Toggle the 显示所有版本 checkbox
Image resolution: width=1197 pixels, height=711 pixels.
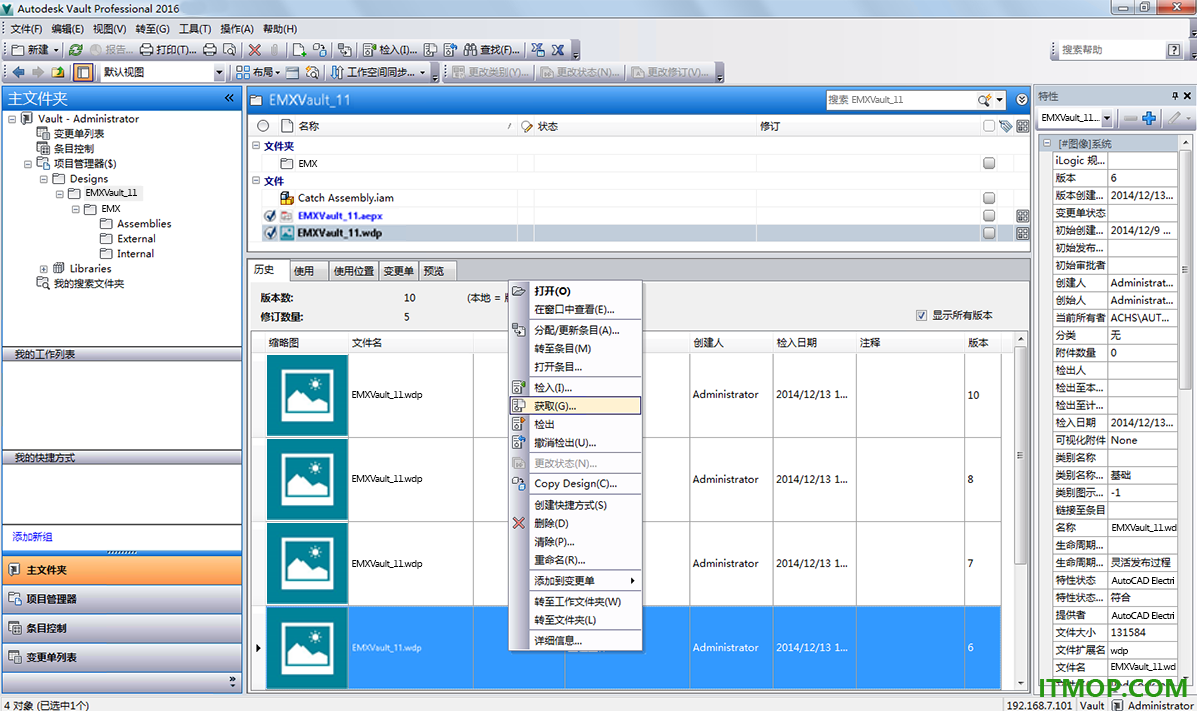tap(921, 315)
